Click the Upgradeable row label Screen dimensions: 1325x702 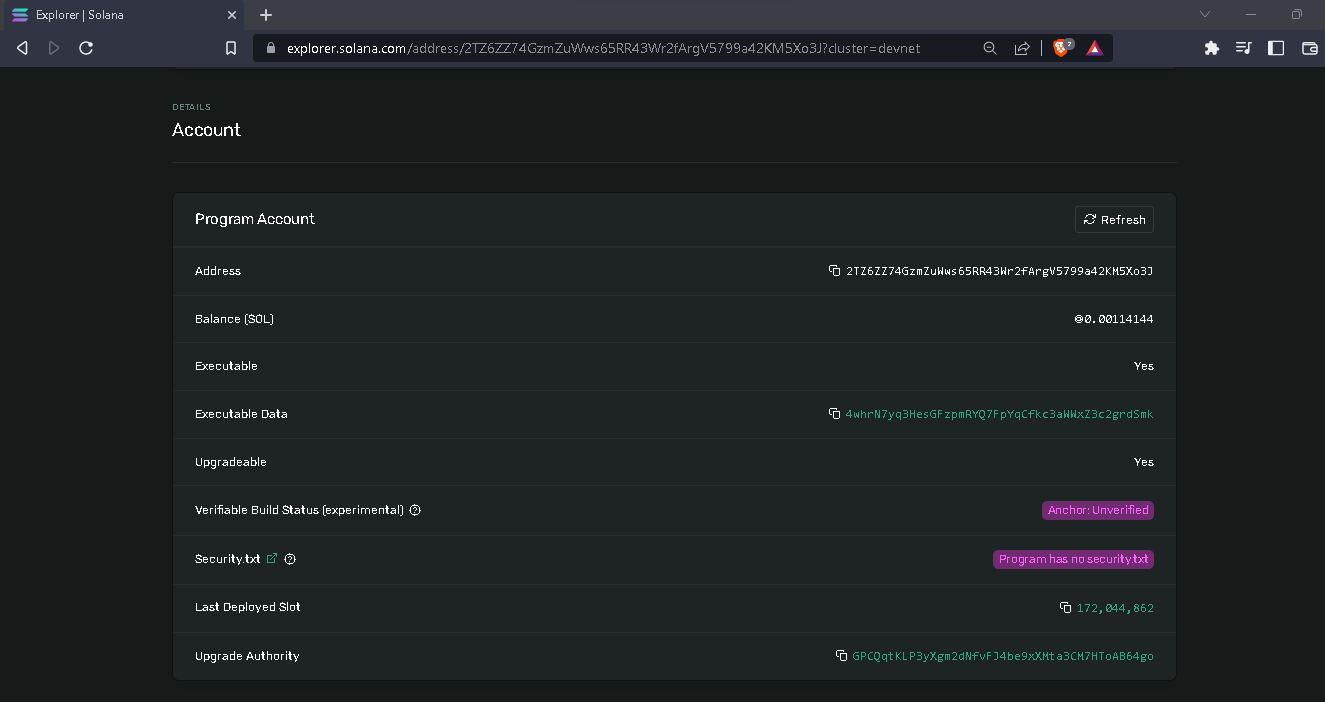coord(231,462)
